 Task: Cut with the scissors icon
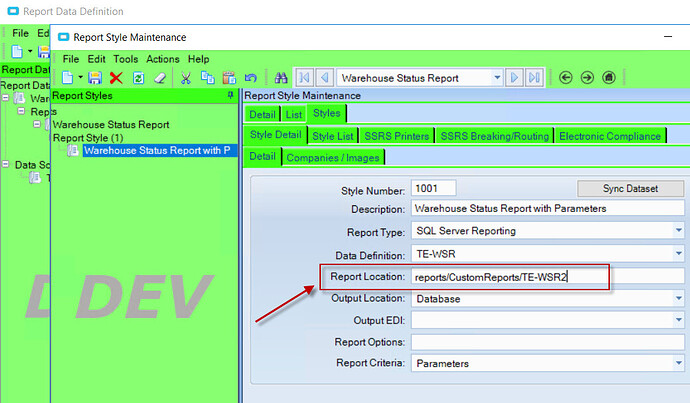click(186, 78)
